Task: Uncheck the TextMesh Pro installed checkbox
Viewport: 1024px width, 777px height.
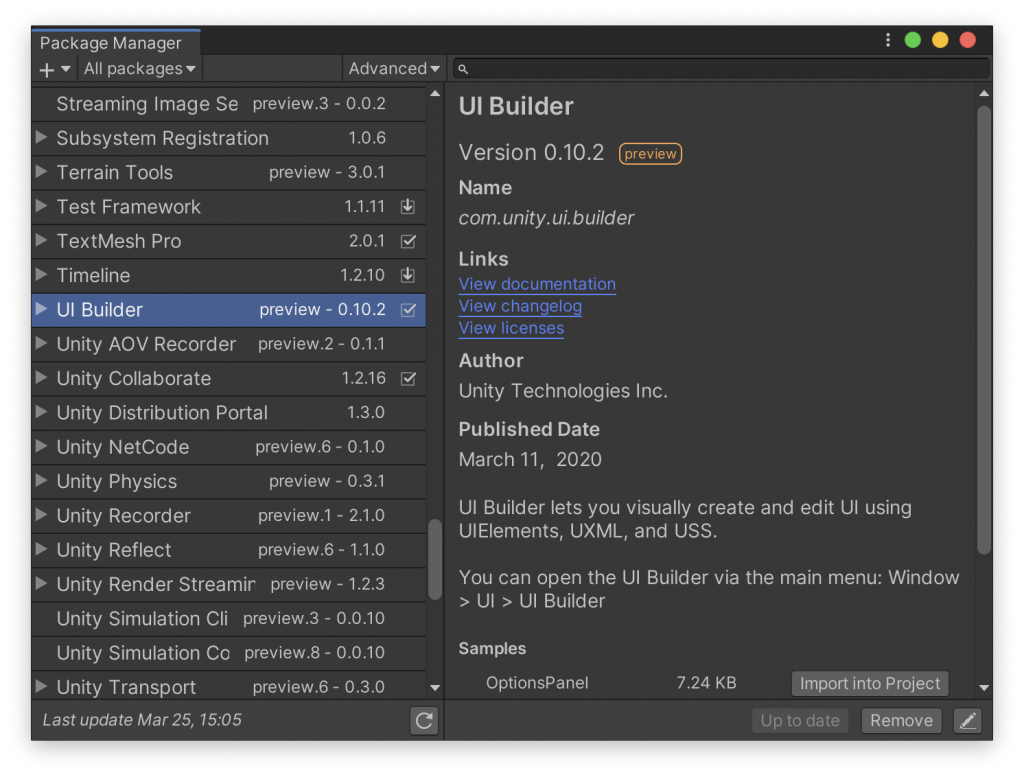Action: point(408,241)
